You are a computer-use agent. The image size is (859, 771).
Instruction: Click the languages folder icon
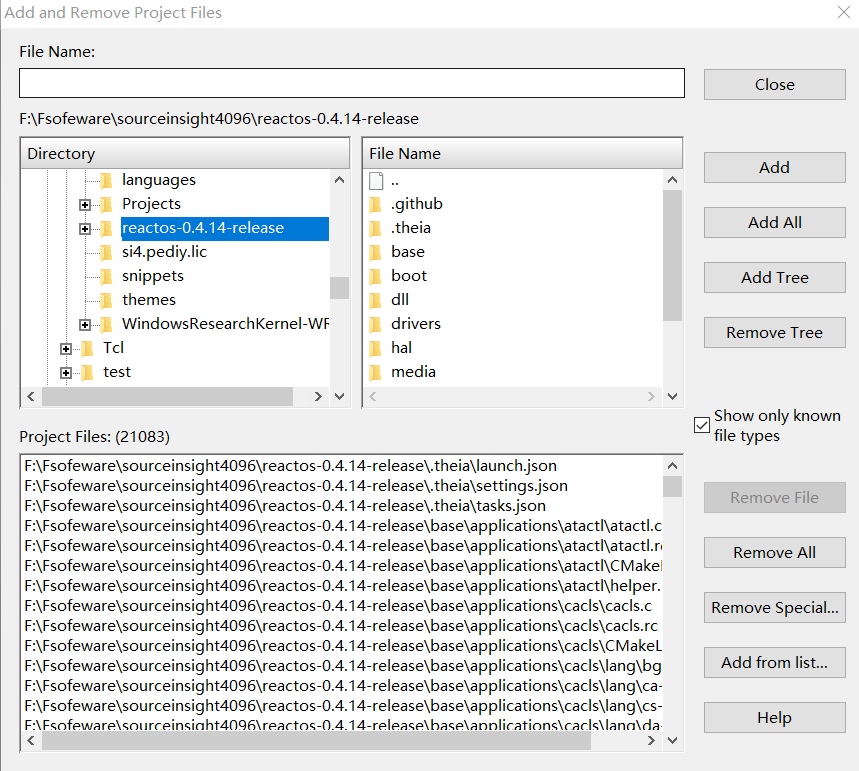(x=106, y=180)
